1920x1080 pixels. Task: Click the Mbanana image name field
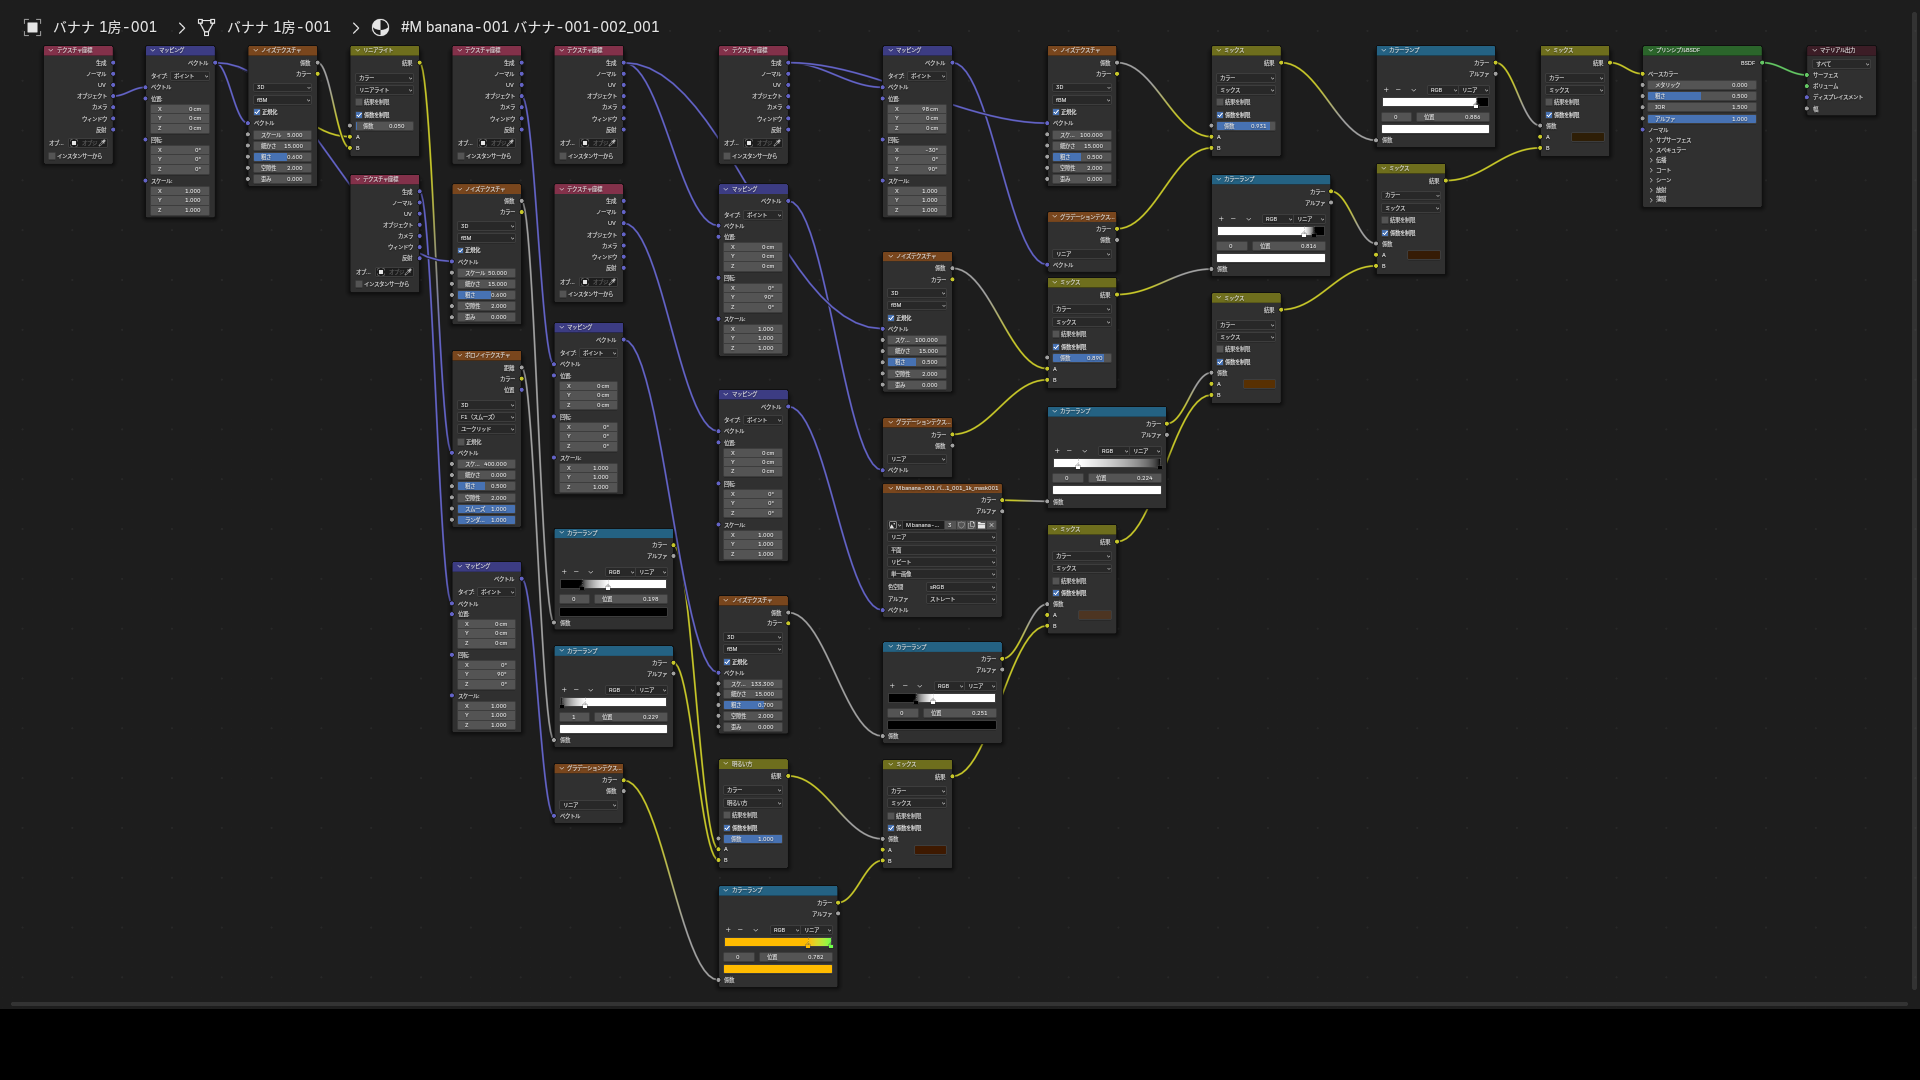click(x=924, y=525)
